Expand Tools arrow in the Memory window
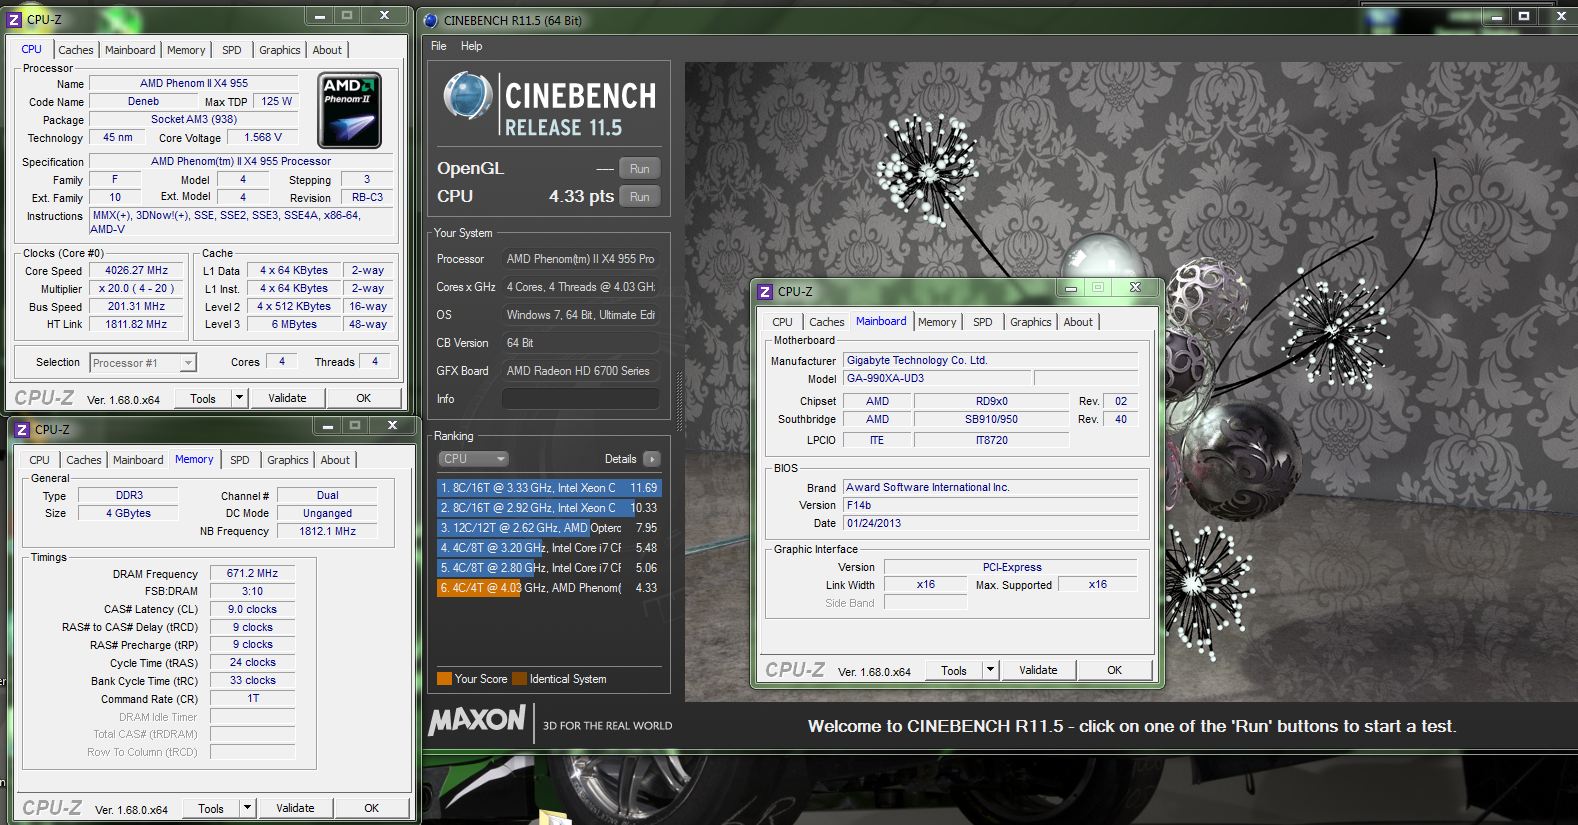This screenshot has height=825, width=1578. pos(247,808)
